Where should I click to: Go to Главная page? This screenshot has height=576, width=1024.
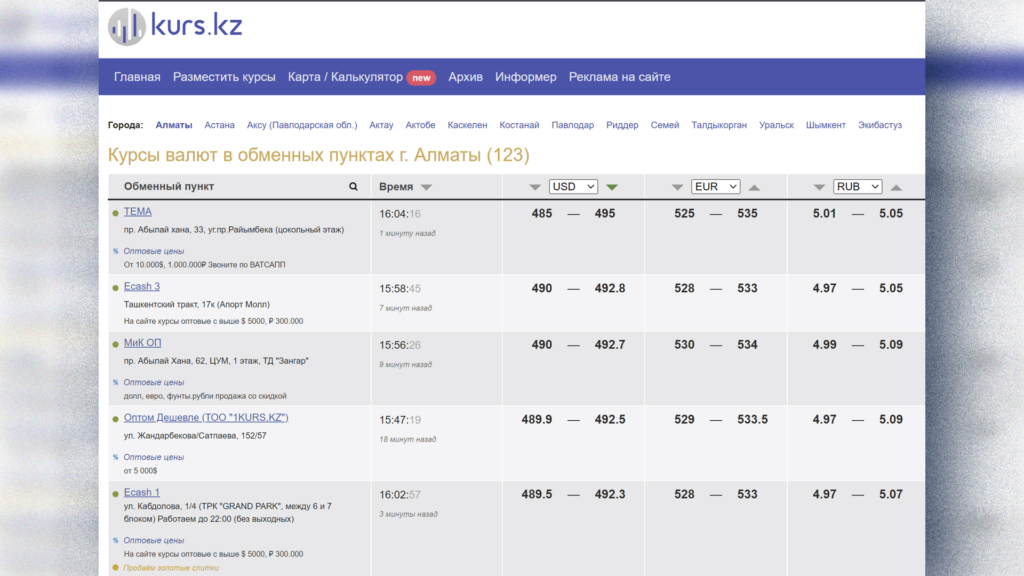[x=137, y=77]
